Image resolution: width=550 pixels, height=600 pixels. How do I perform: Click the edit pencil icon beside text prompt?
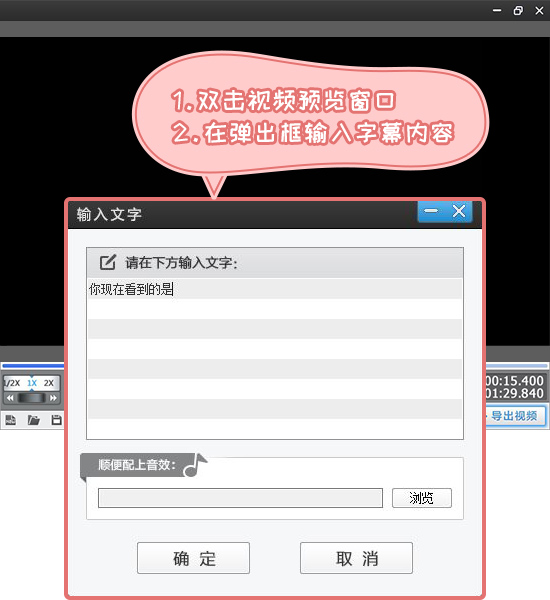108,262
